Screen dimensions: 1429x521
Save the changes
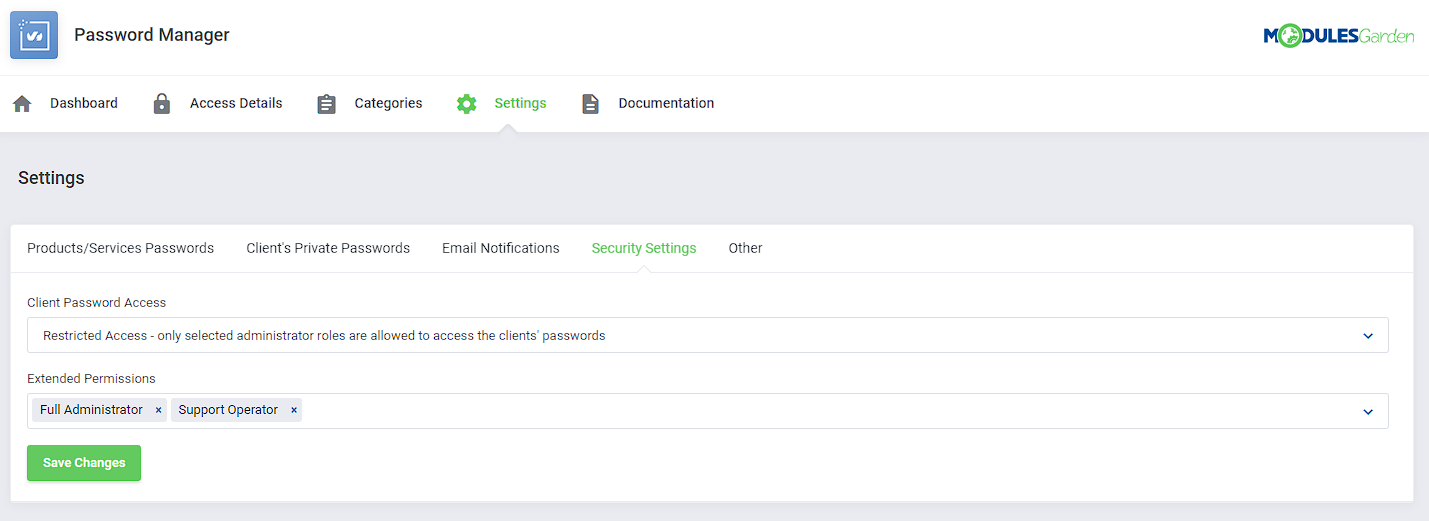click(x=84, y=463)
